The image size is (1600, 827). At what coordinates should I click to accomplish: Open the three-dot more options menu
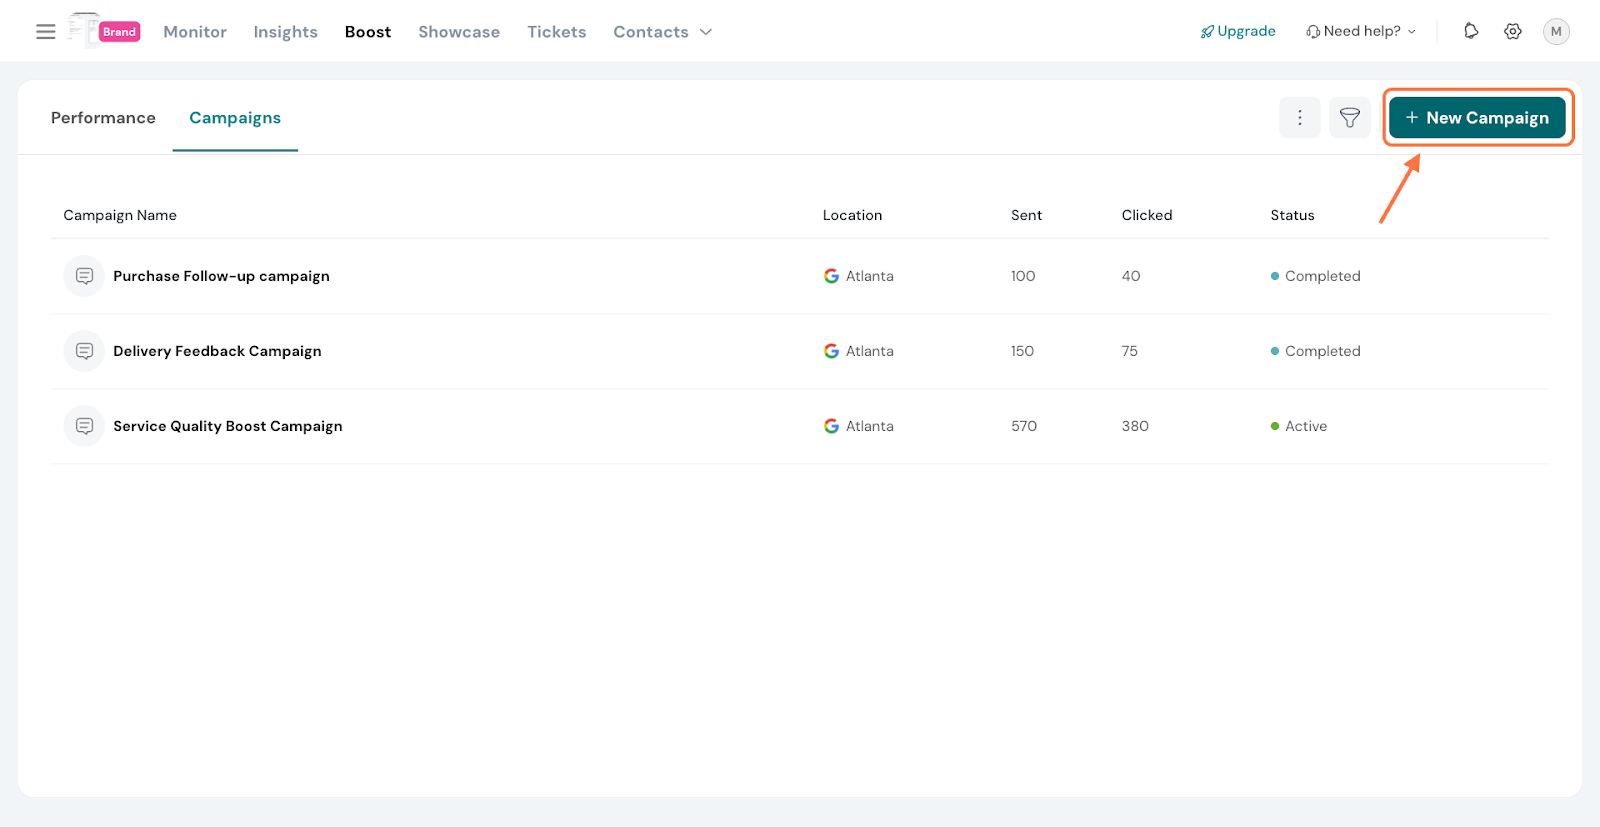[1299, 118]
